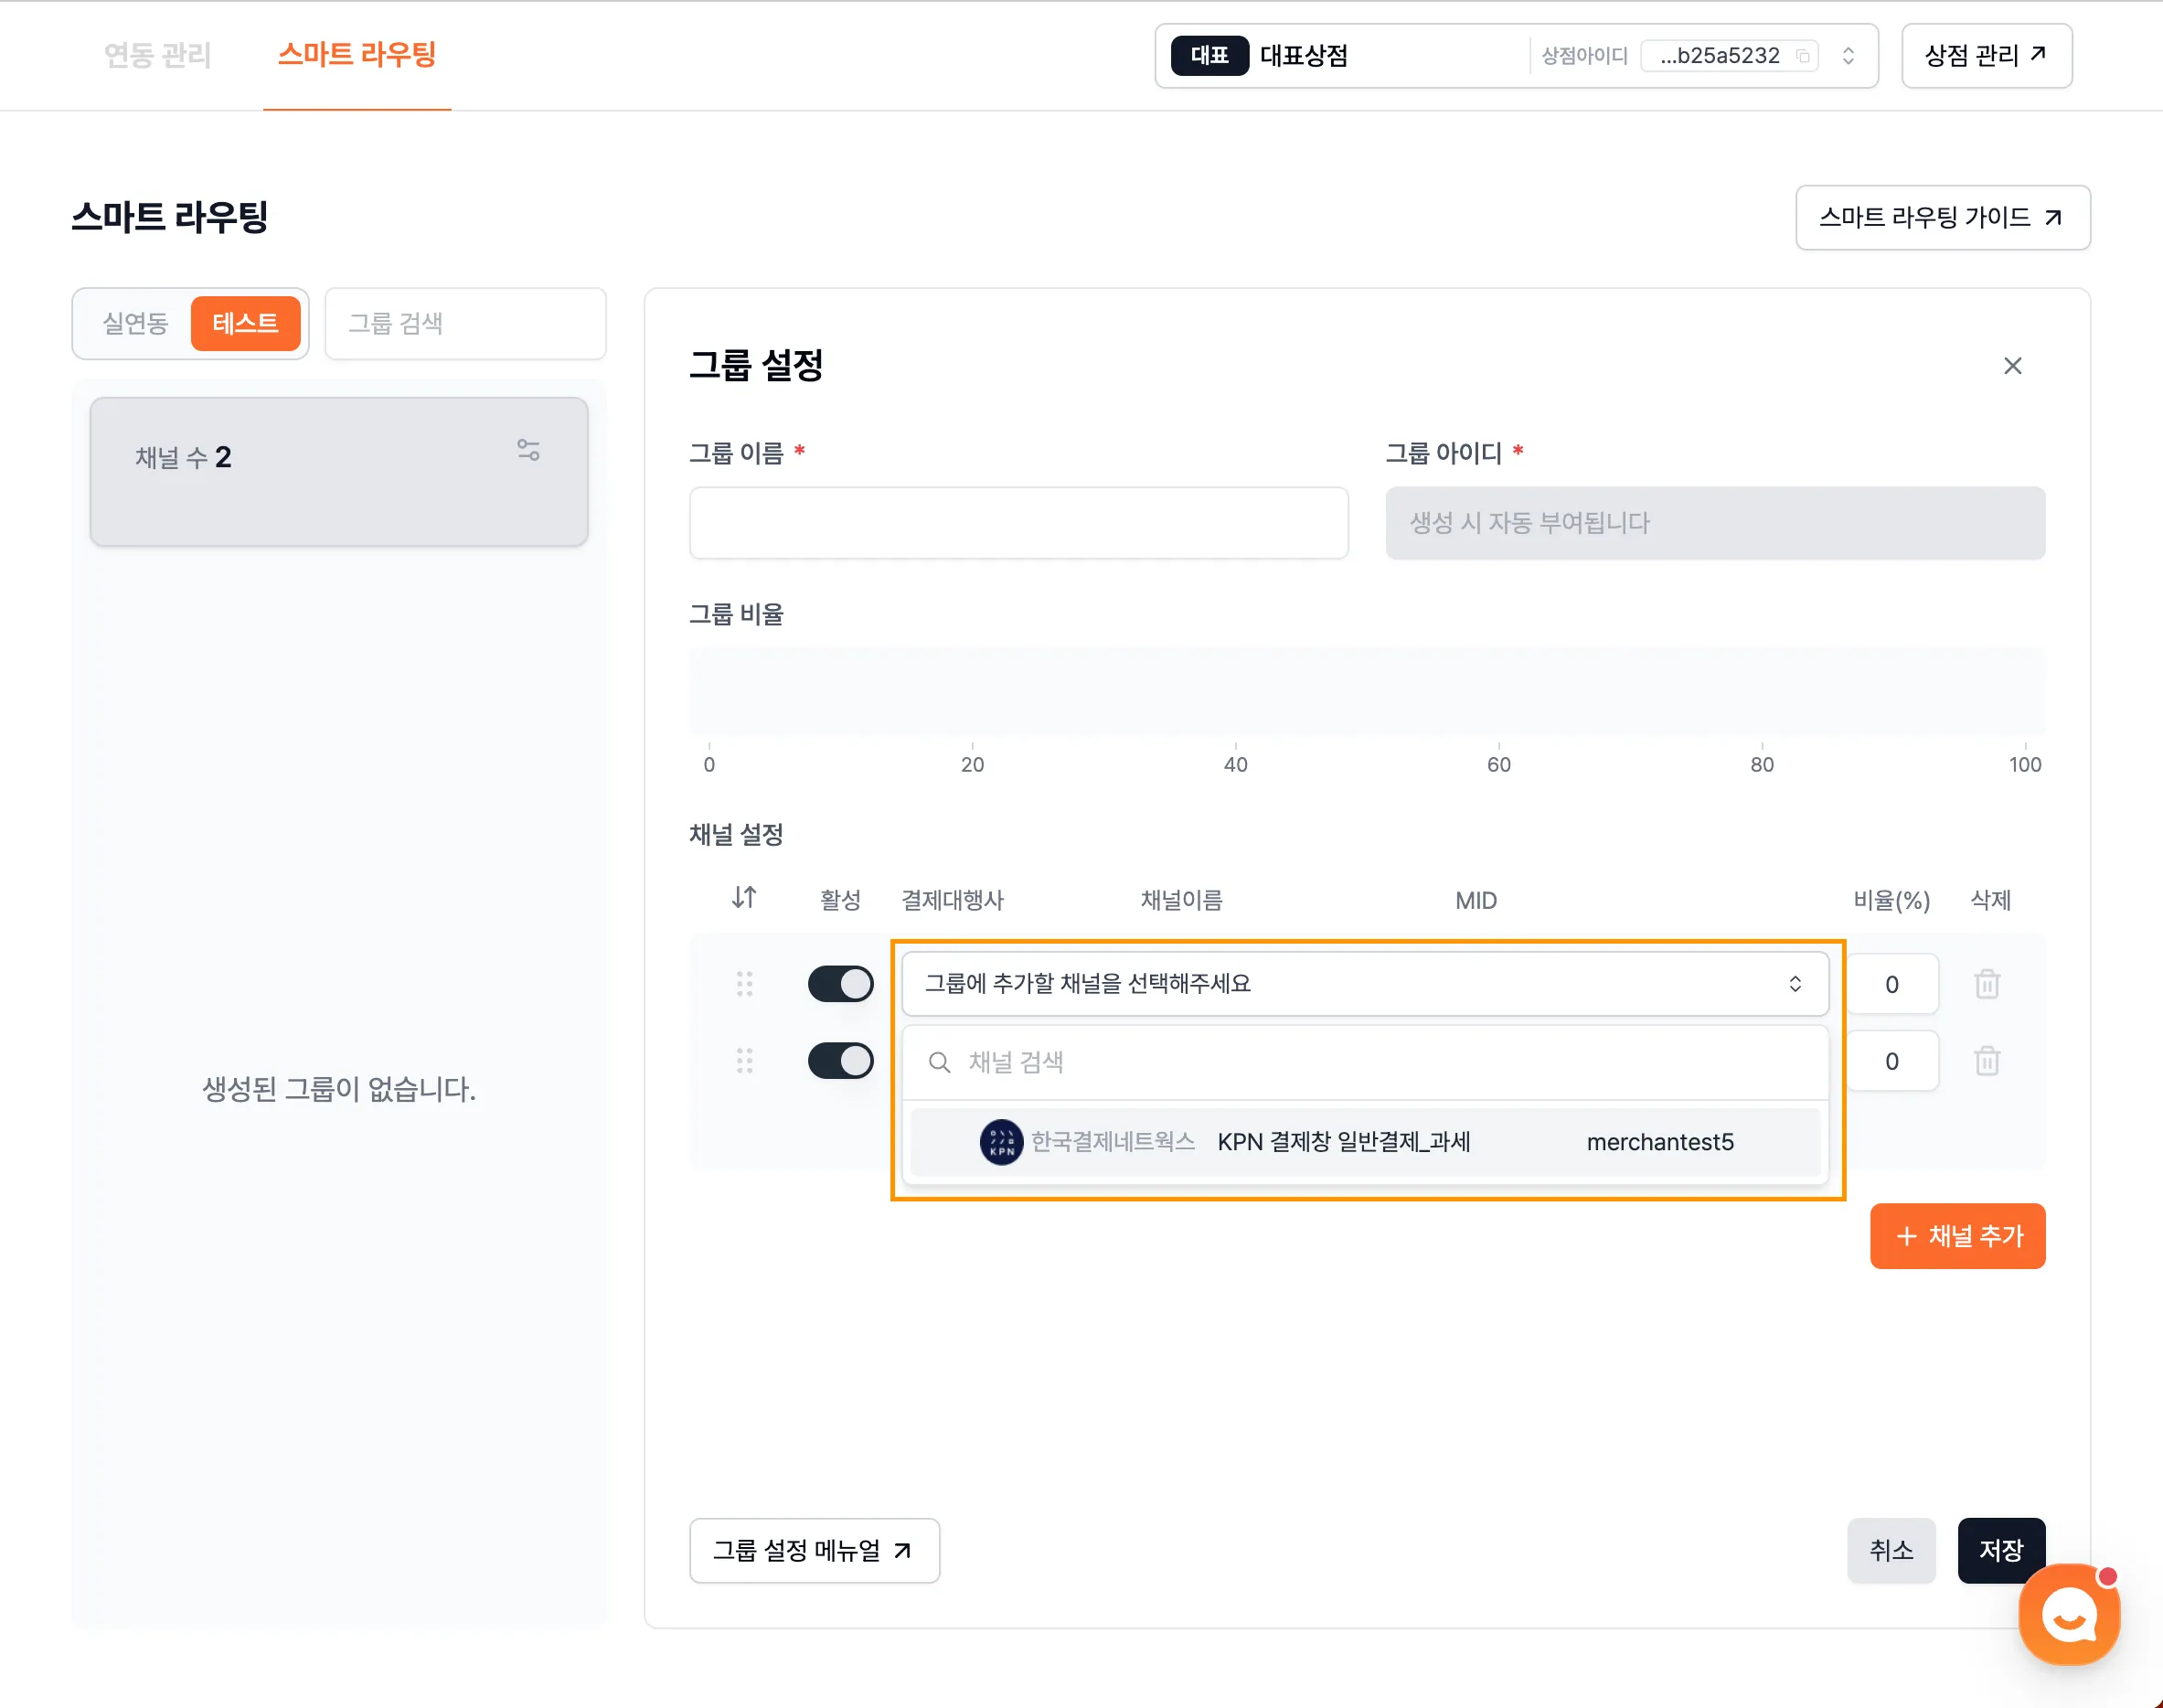This screenshot has width=2163, height=1708.
Task: Select the 스마트 라우팅 tab
Action: (357, 55)
